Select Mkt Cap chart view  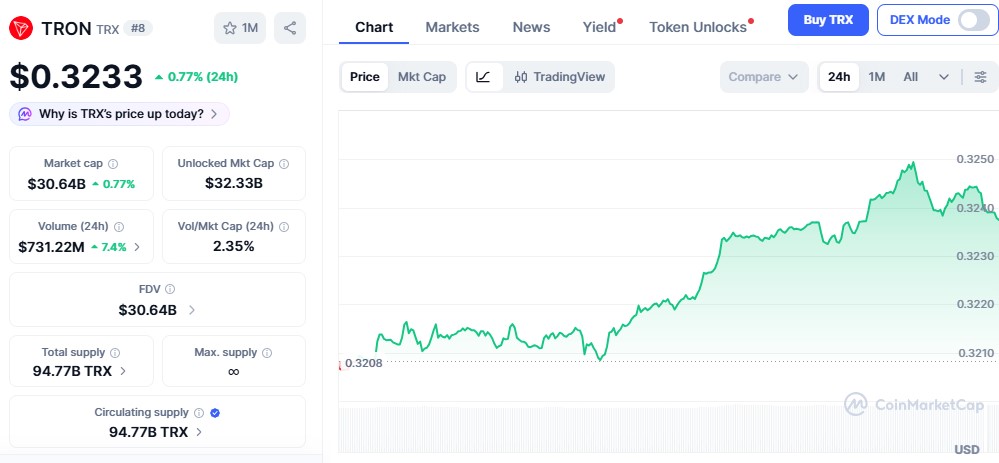[x=422, y=77]
